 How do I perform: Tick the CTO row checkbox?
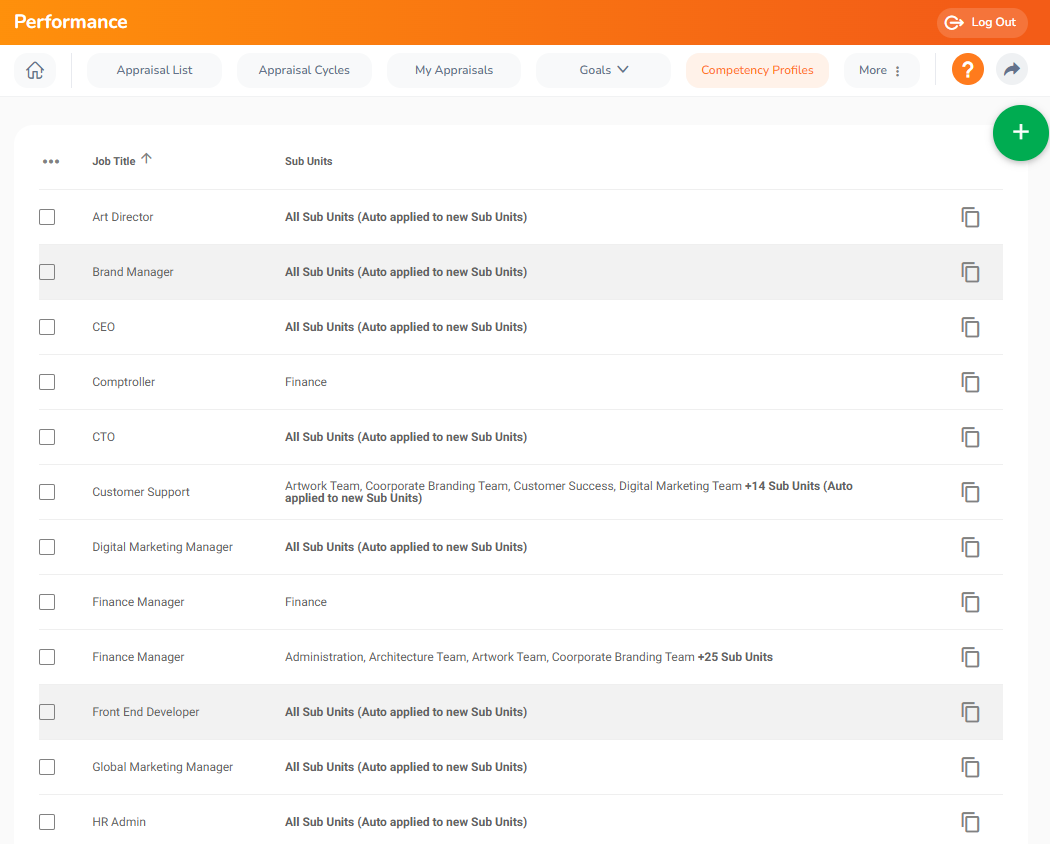tap(47, 437)
